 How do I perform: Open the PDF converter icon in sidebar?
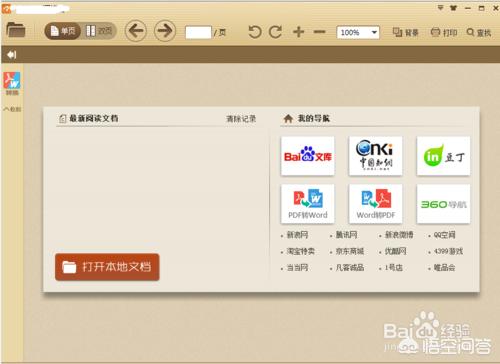12,83
